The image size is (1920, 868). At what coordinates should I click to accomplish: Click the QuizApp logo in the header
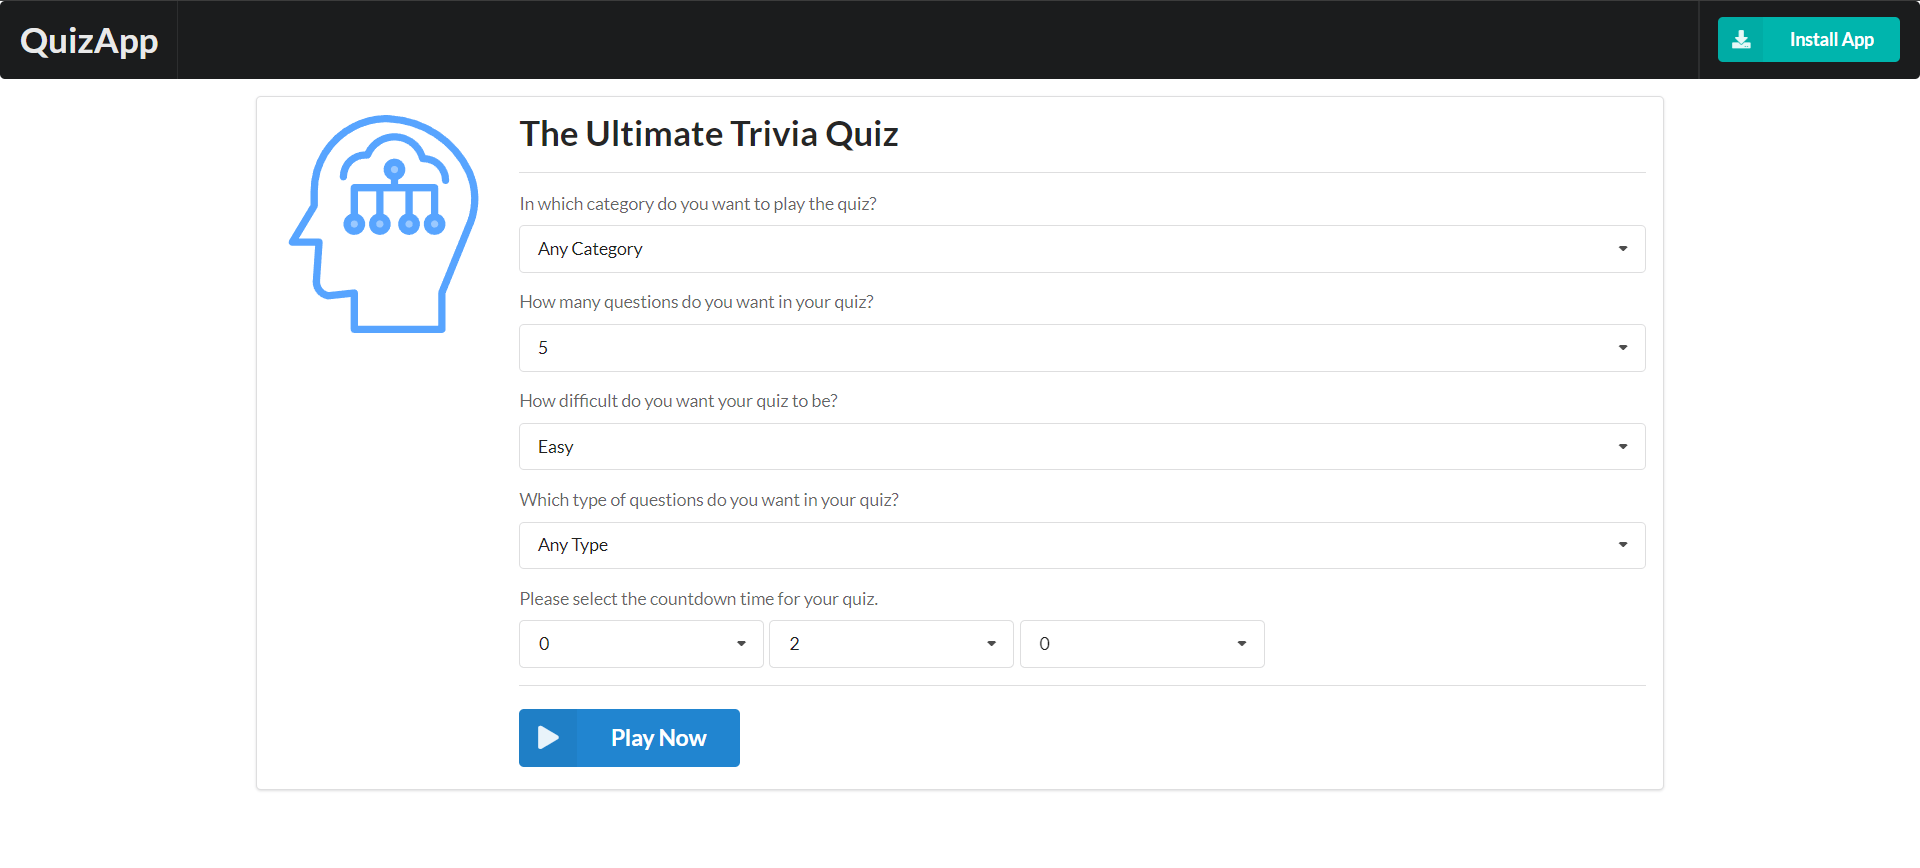tap(89, 41)
